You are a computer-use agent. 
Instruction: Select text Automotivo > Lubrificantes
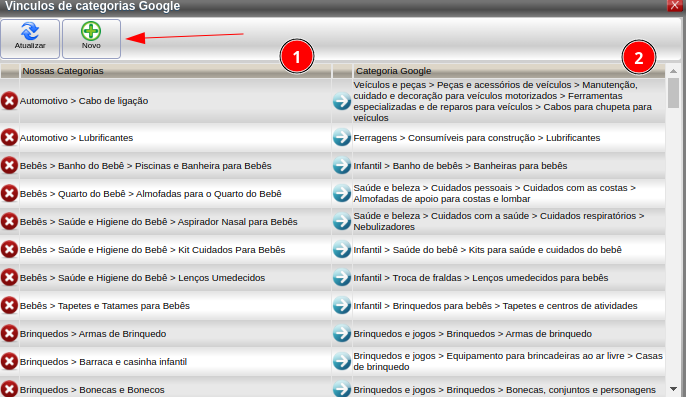click(x=77, y=137)
